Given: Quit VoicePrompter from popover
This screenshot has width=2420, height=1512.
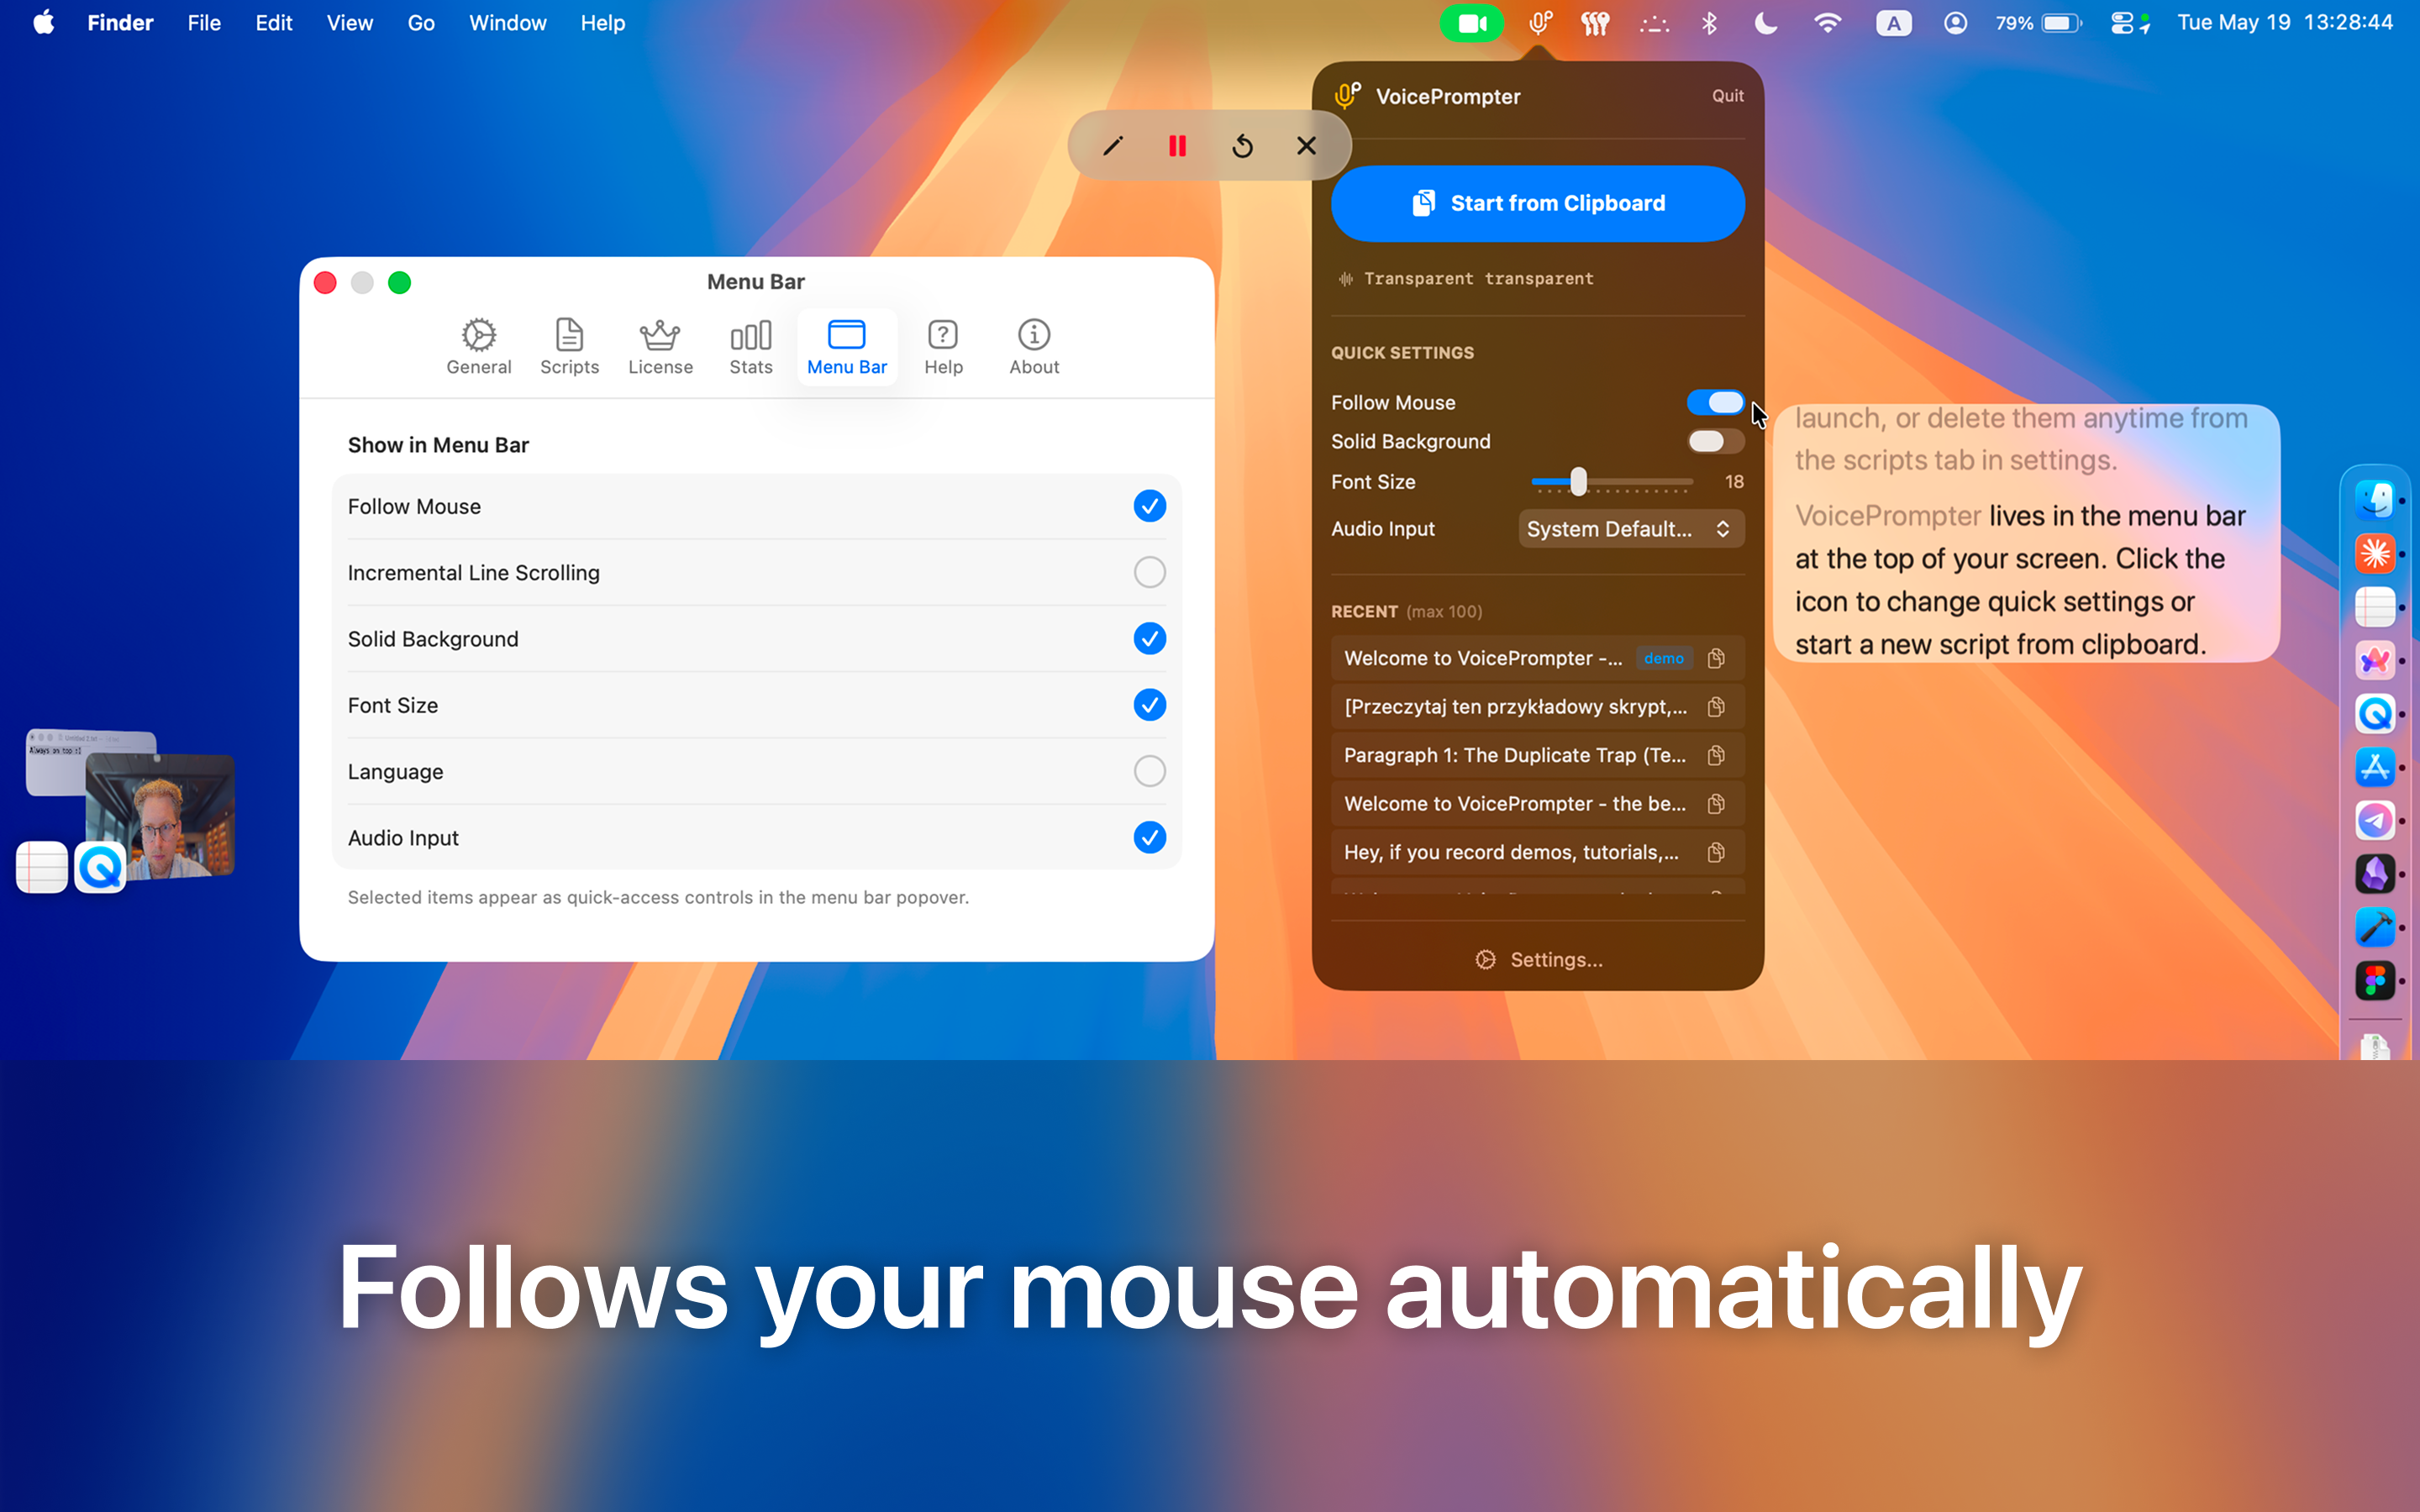Looking at the screenshot, I should pyautogui.click(x=1727, y=96).
